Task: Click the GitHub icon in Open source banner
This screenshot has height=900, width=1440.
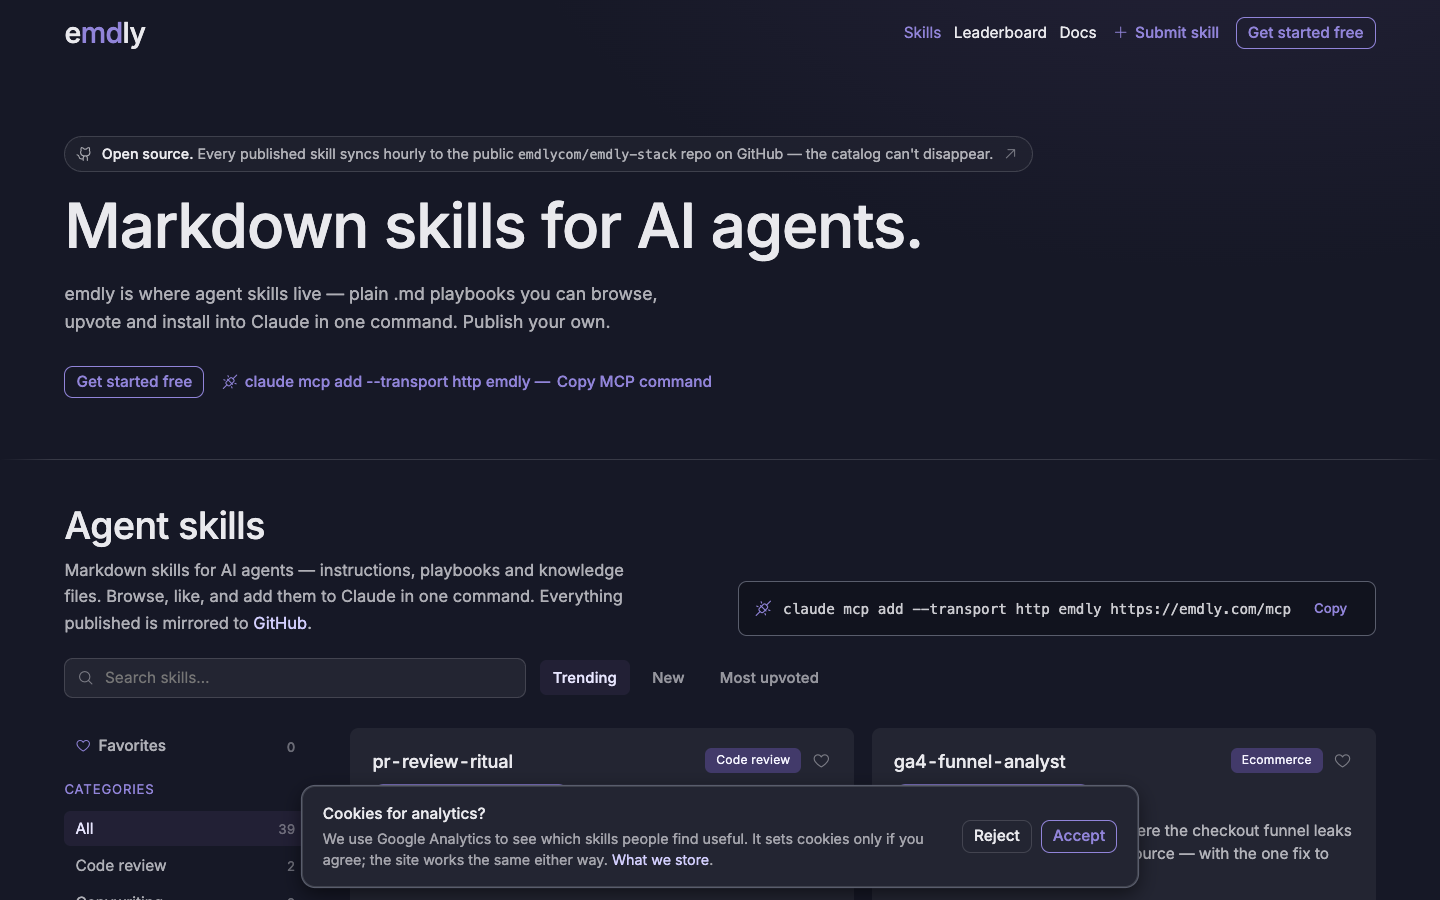Action: pos(85,154)
